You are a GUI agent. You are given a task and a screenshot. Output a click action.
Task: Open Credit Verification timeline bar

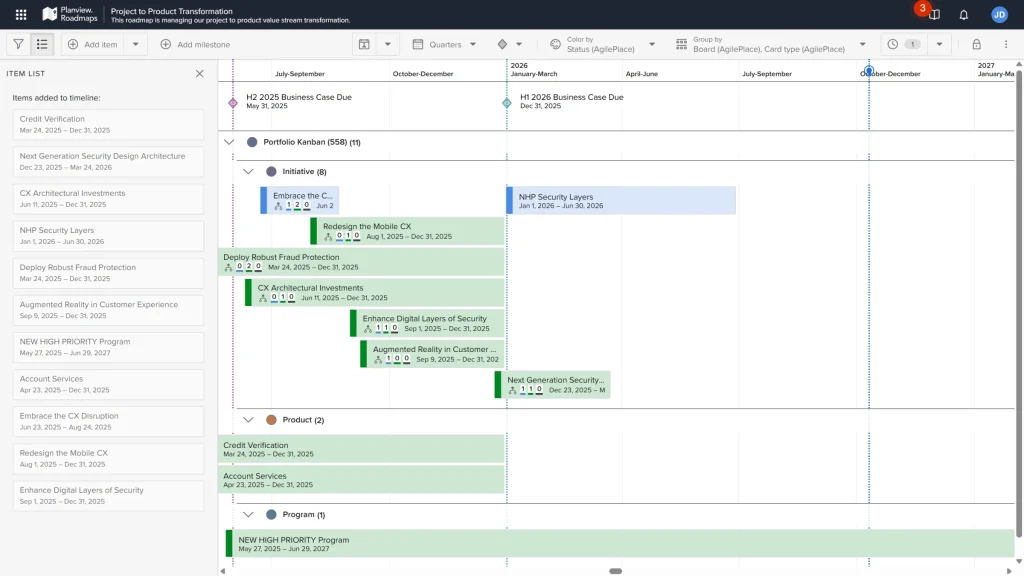click(x=361, y=449)
